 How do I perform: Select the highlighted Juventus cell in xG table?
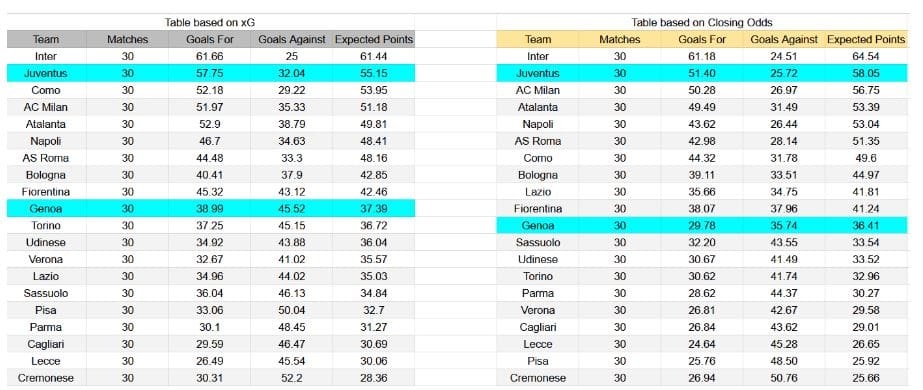[47, 74]
